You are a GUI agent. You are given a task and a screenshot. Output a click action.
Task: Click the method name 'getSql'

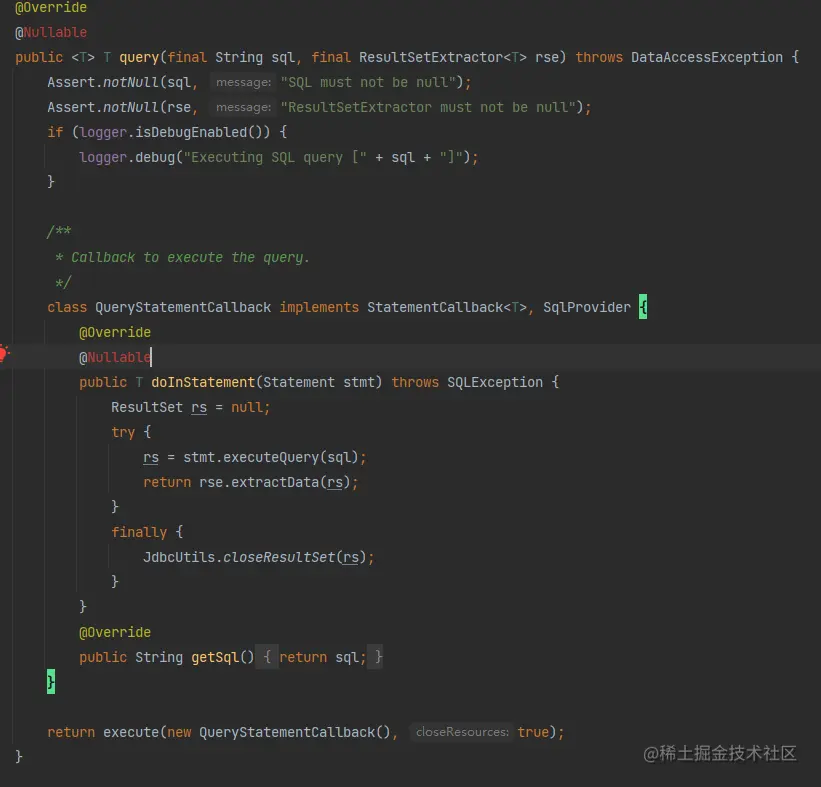point(215,657)
